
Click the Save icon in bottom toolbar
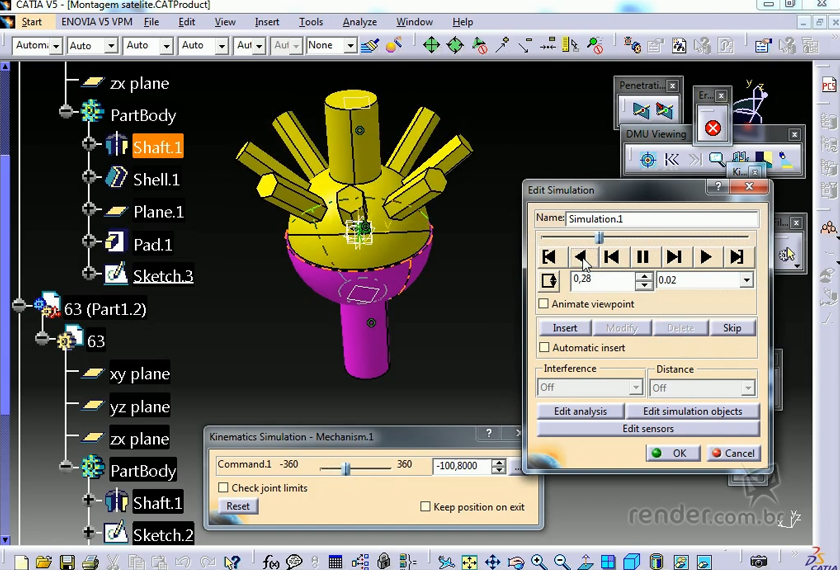click(67, 562)
